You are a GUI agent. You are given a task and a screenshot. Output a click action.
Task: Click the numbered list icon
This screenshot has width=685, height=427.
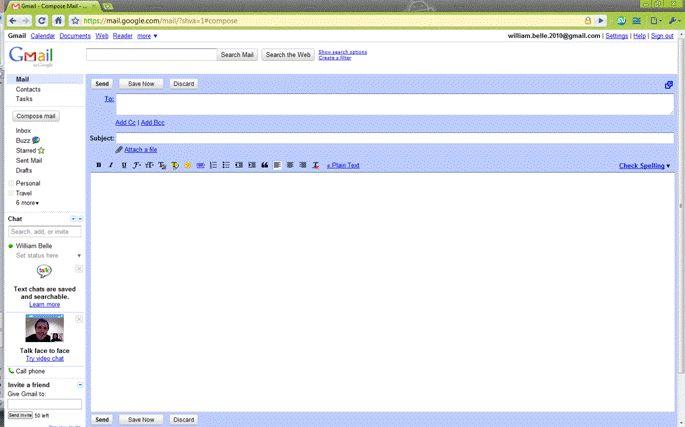point(213,165)
